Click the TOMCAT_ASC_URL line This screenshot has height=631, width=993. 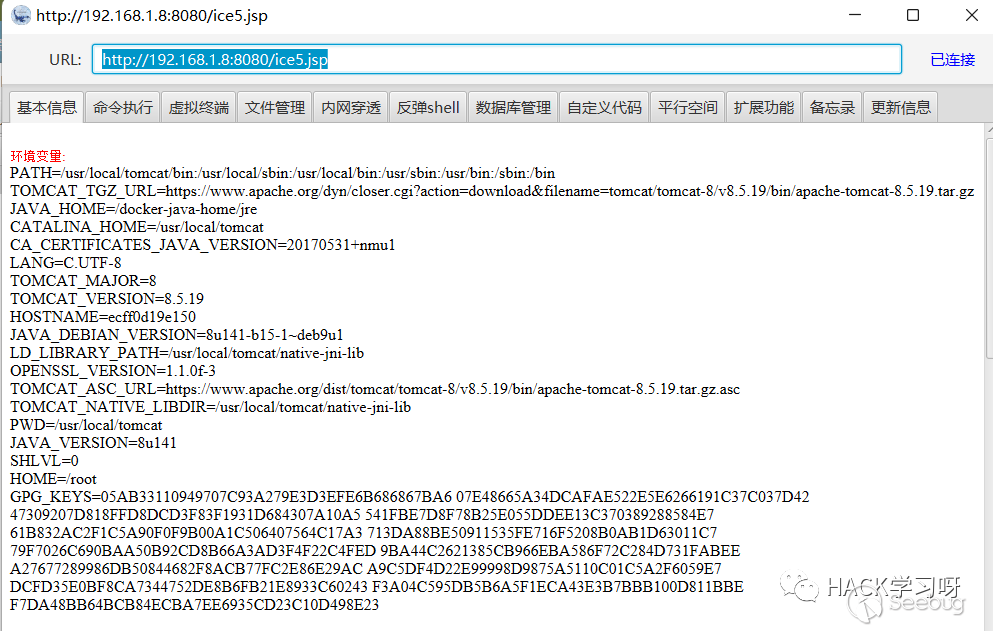(375, 389)
